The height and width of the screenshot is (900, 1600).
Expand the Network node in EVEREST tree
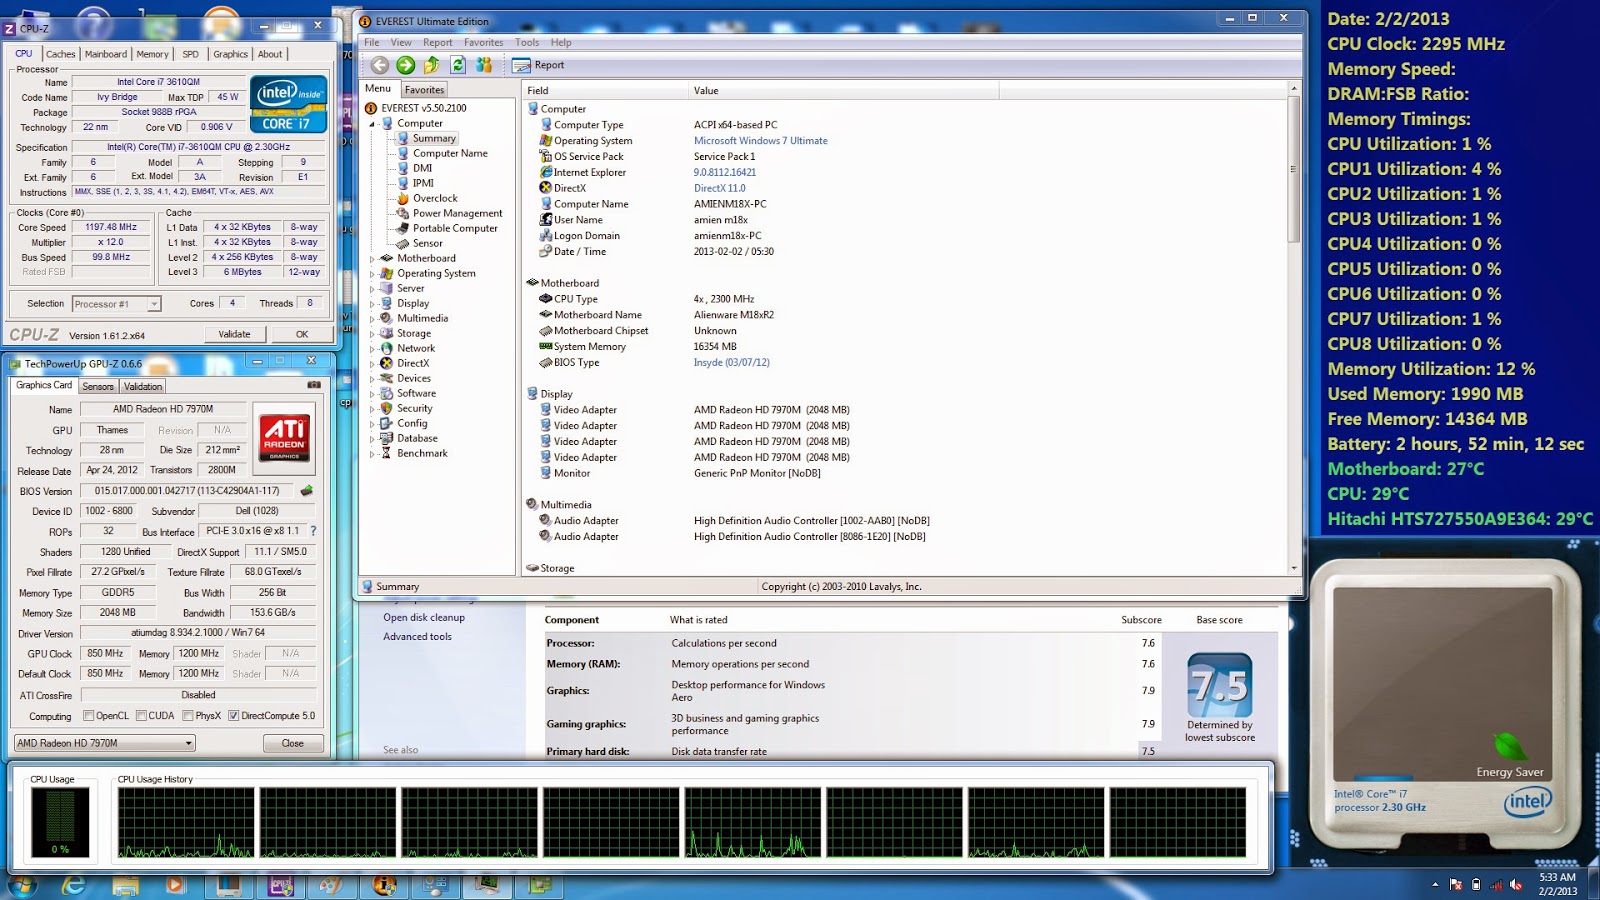[372, 349]
